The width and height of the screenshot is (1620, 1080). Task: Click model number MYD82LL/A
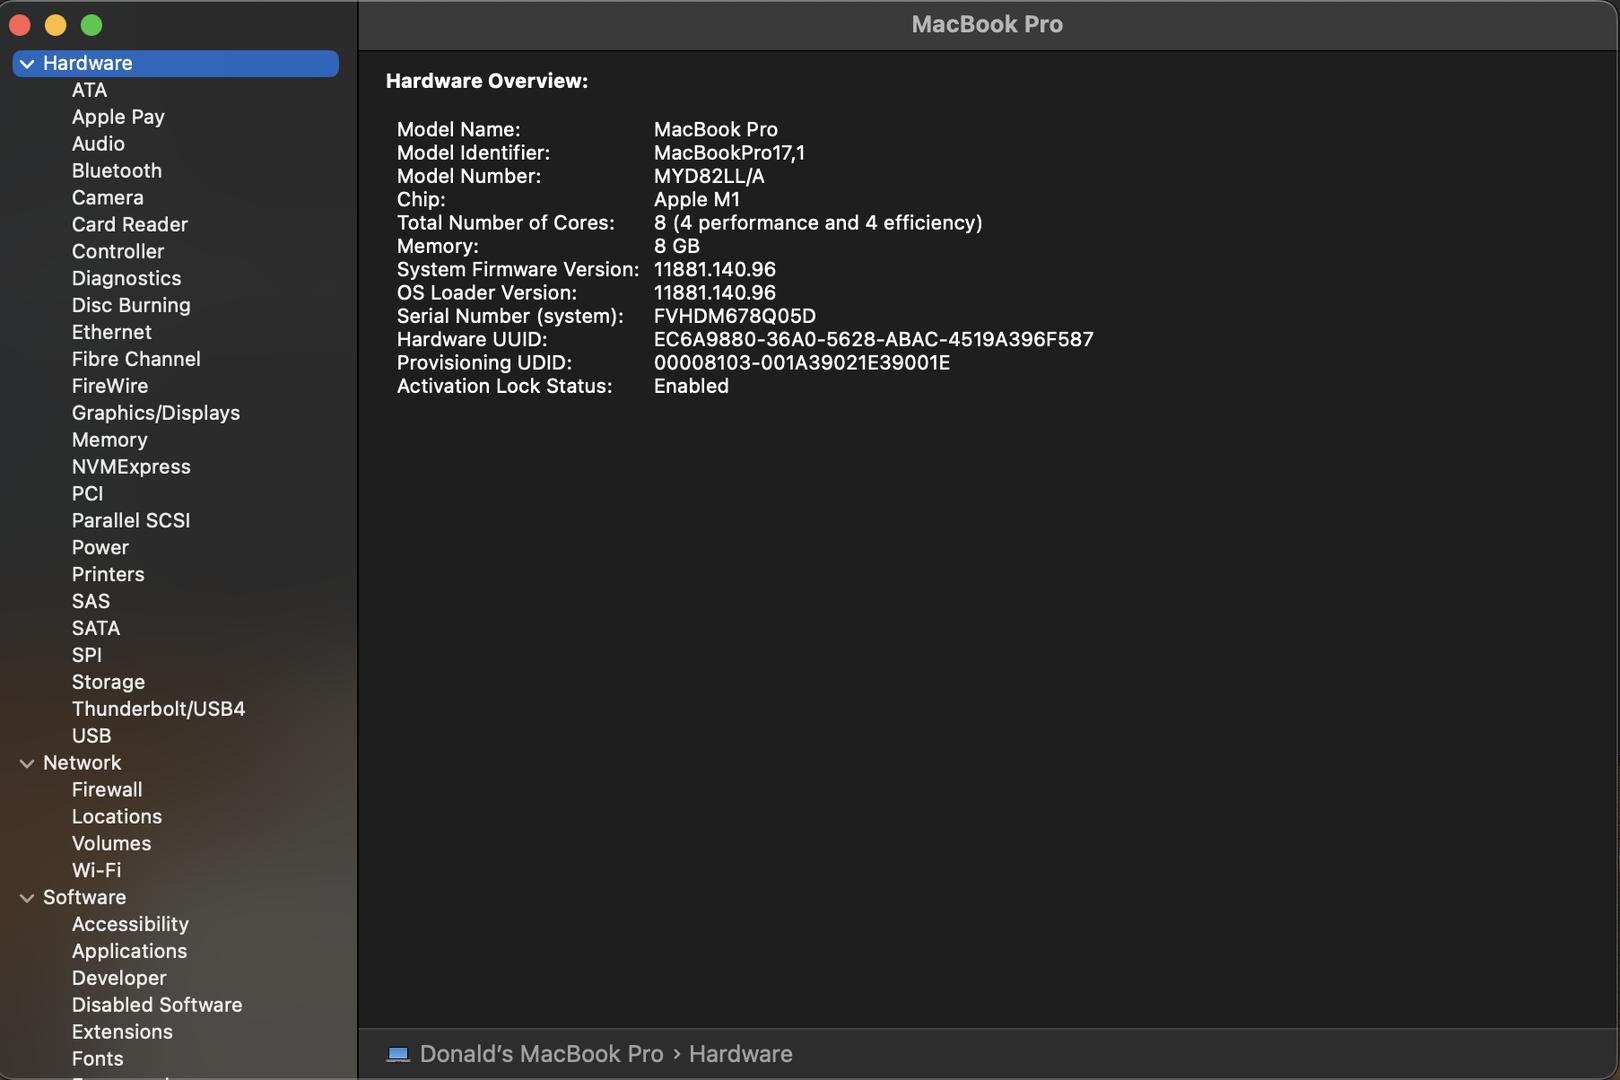(x=709, y=177)
